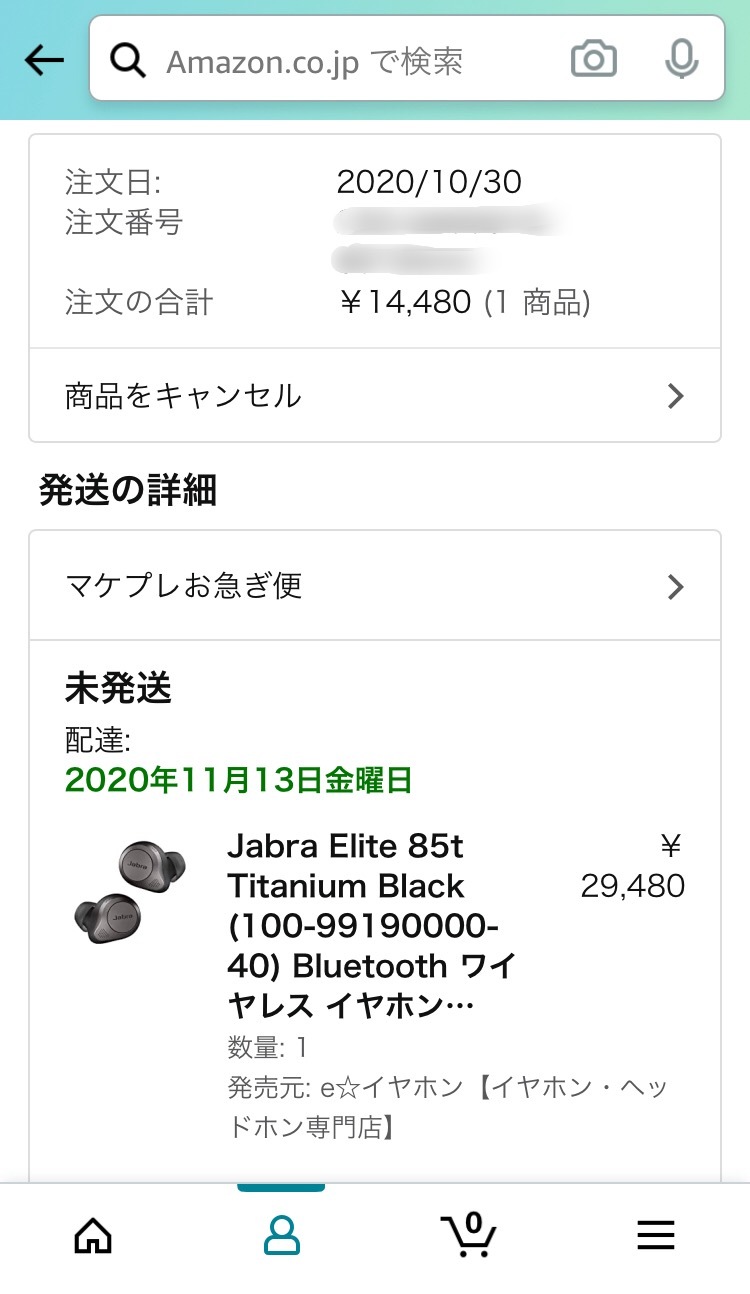This screenshot has height=1294, width=750.
Task: Select the マケプレお急ぎ便 label
Action: click(183, 585)
